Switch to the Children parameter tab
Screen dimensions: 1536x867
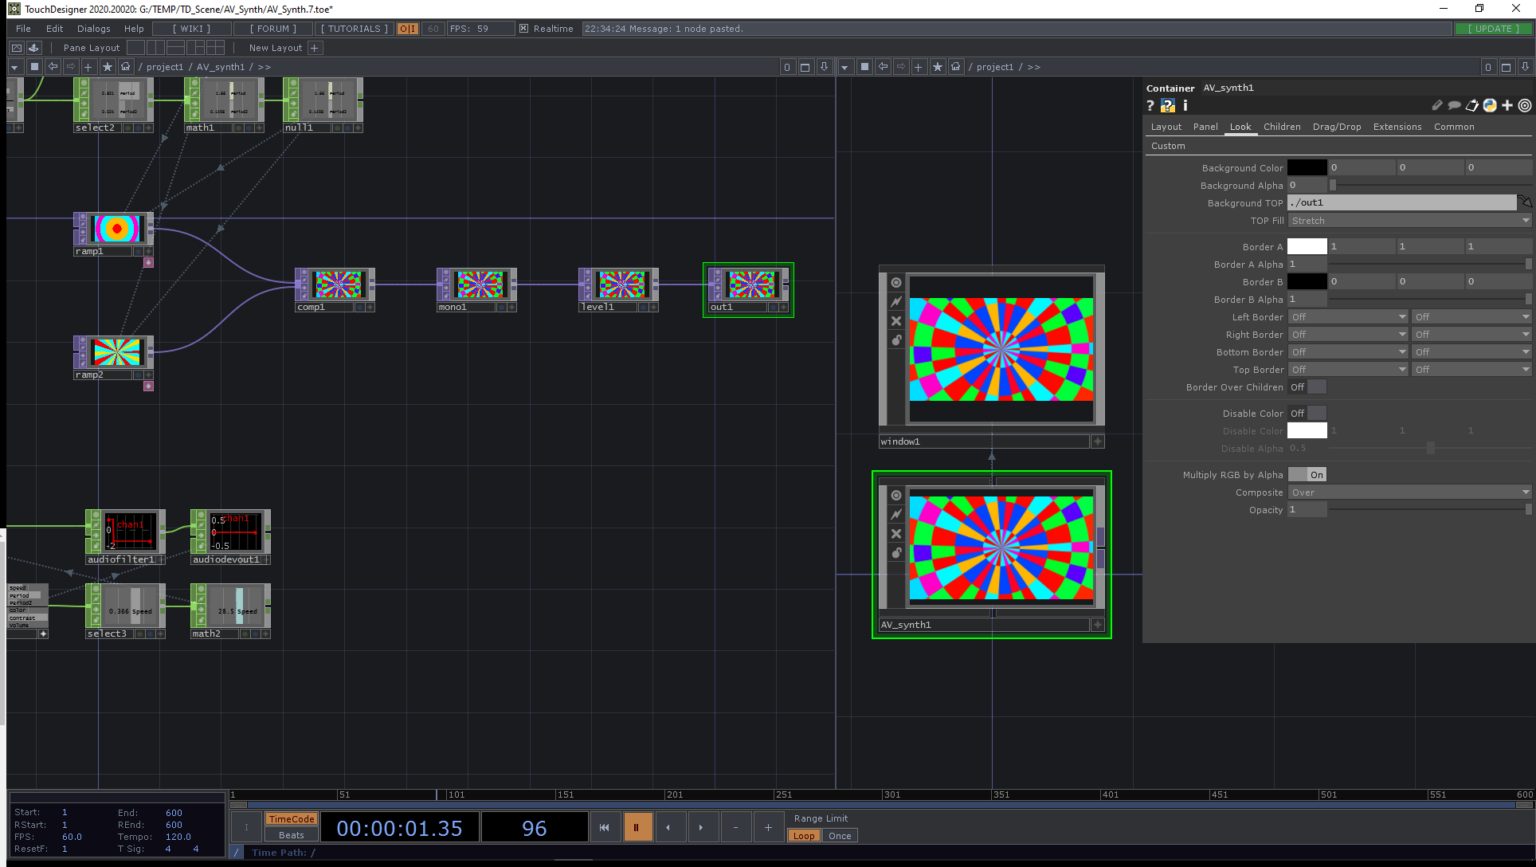tap(1281, 127)
